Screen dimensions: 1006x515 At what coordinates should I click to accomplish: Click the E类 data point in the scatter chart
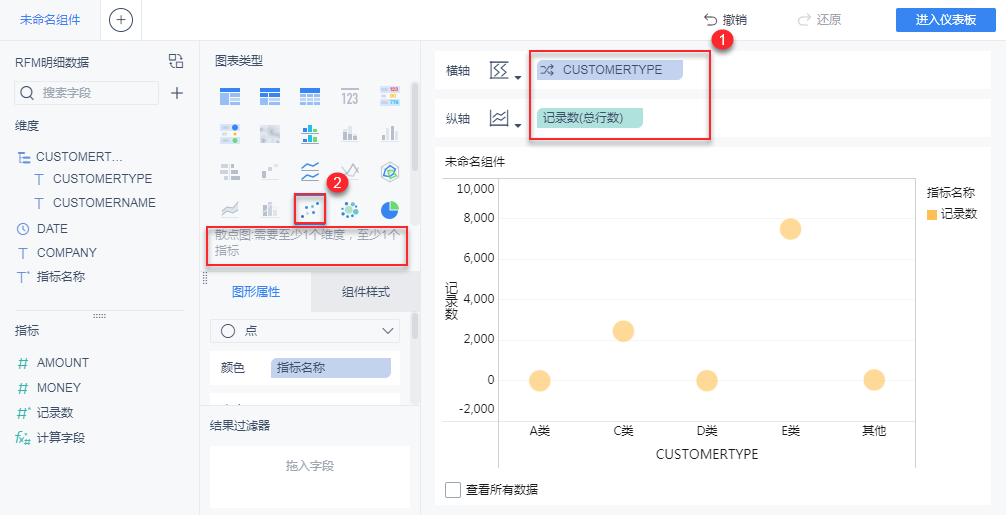(790, 229)
